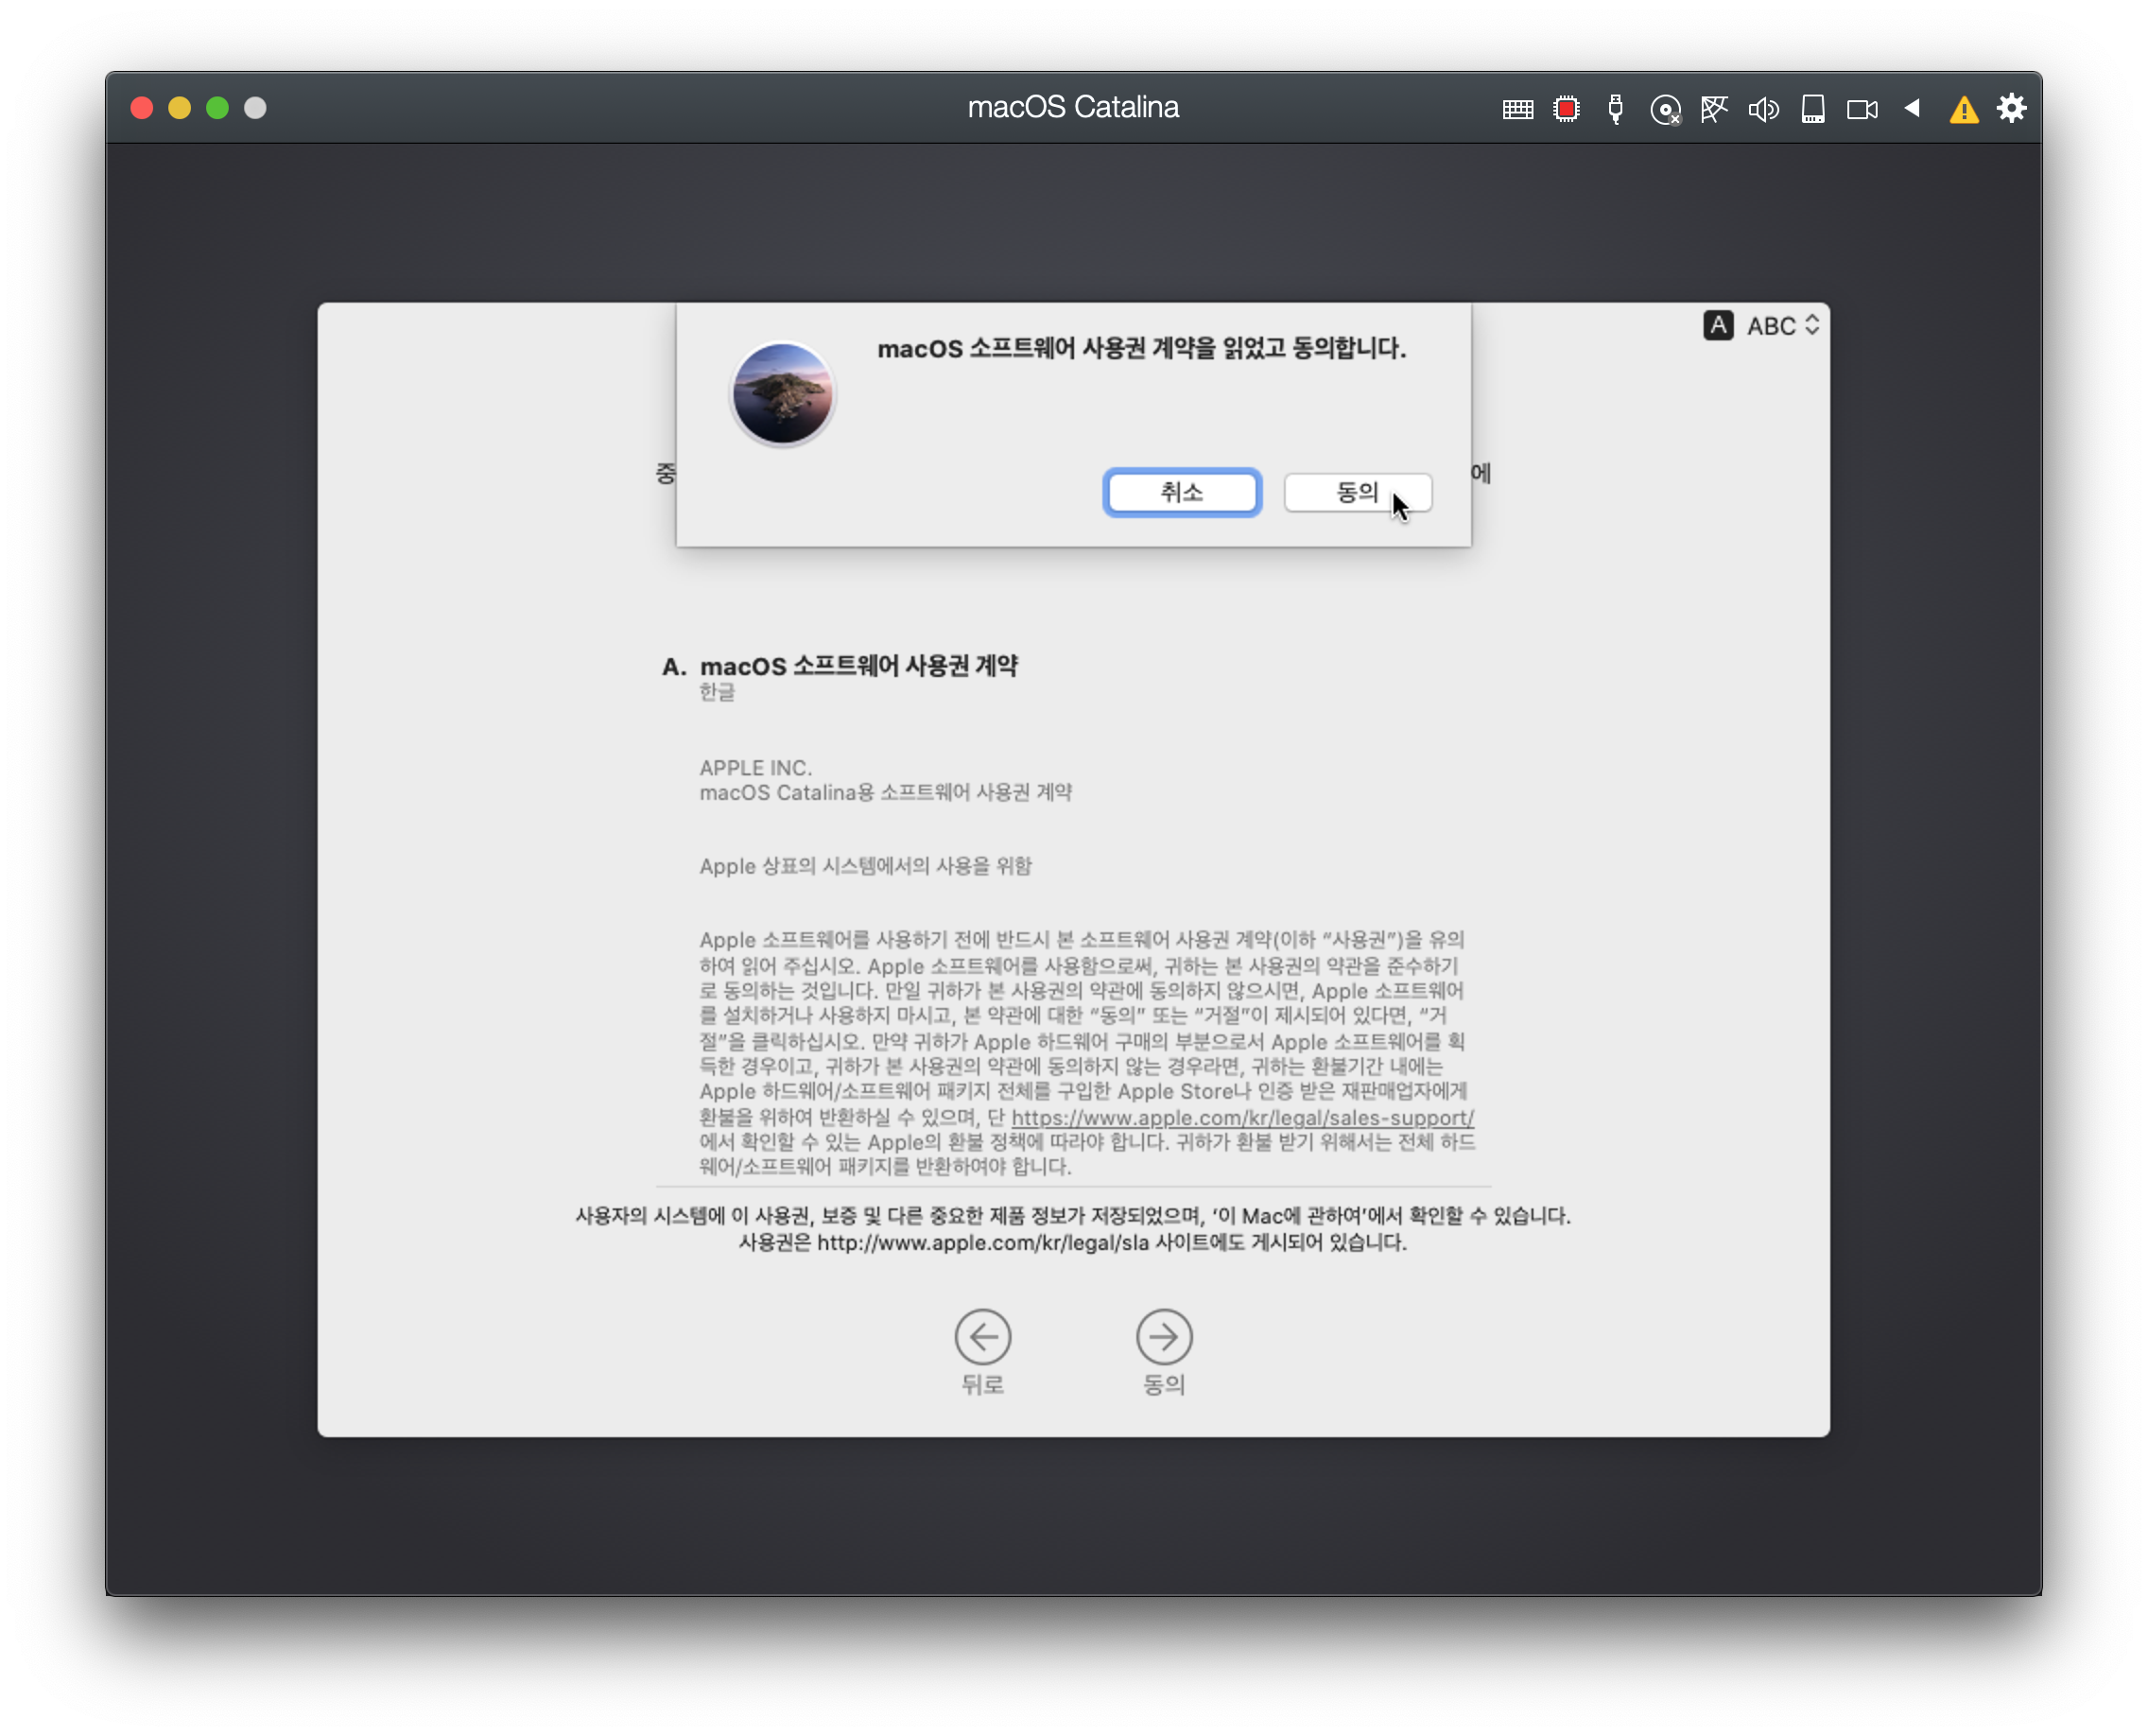The width and height of the screenshot is (2148, 1736).
Task: Click the yellow warning triangle icon
Action: coord(1964,109)
